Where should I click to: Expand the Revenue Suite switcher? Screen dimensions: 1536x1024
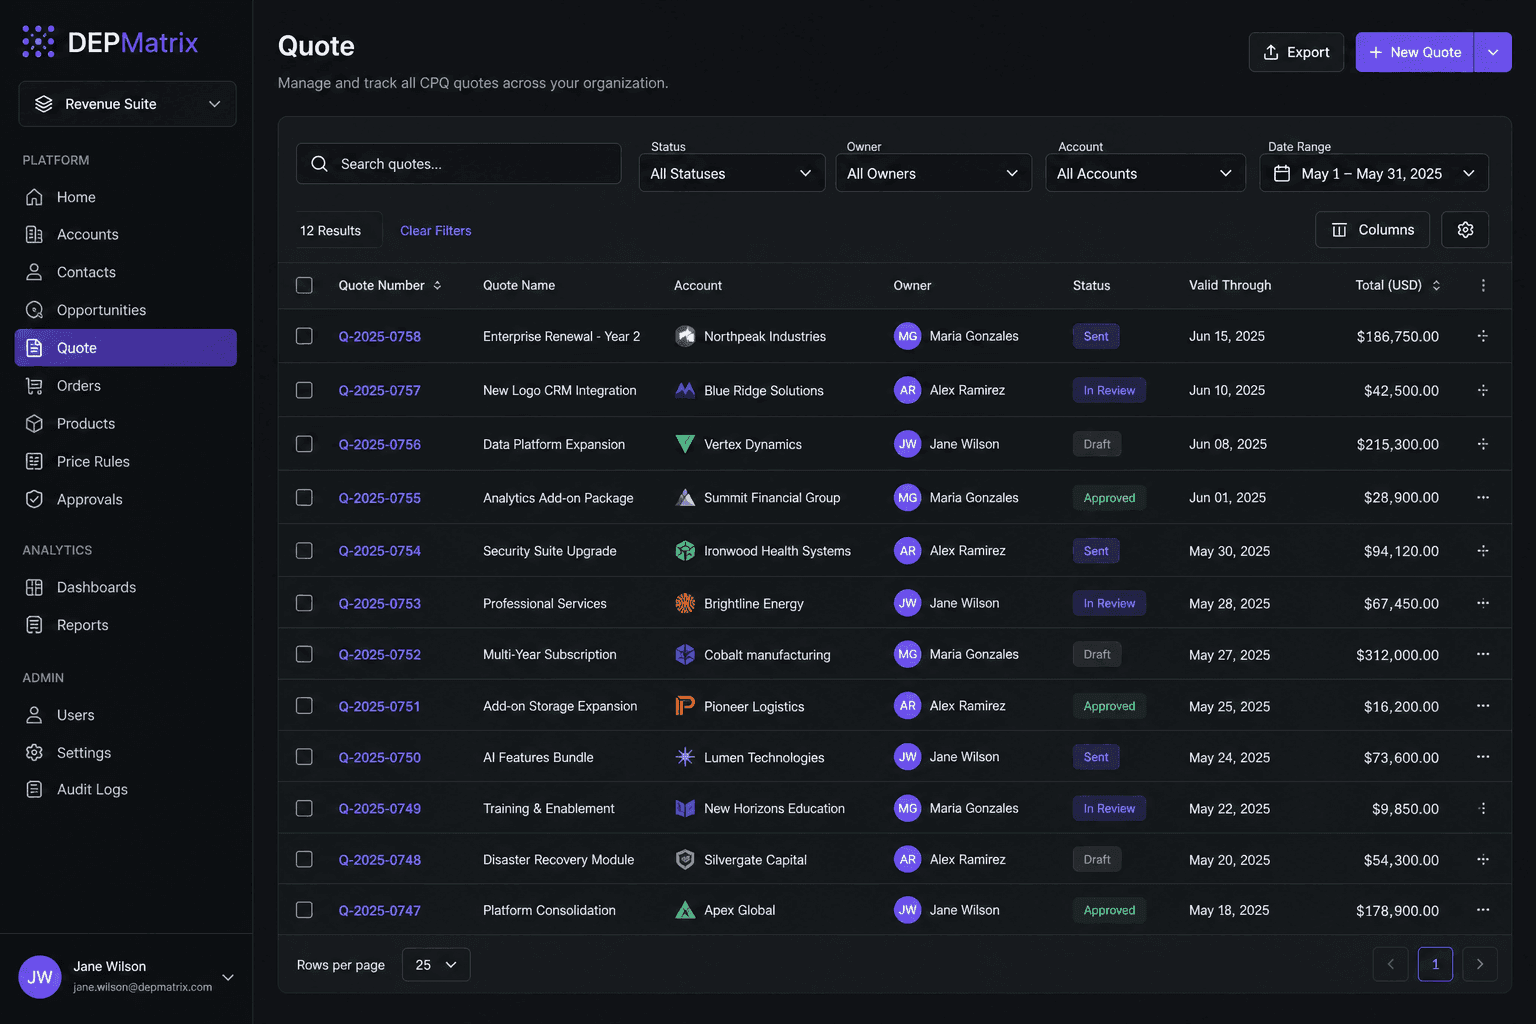[x=127, y=104]
